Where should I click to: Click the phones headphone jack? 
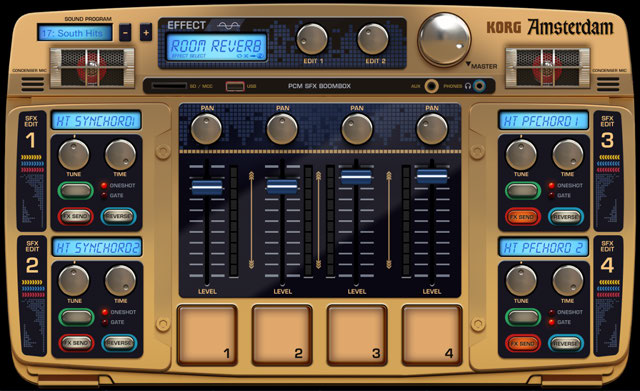point(479,86)
